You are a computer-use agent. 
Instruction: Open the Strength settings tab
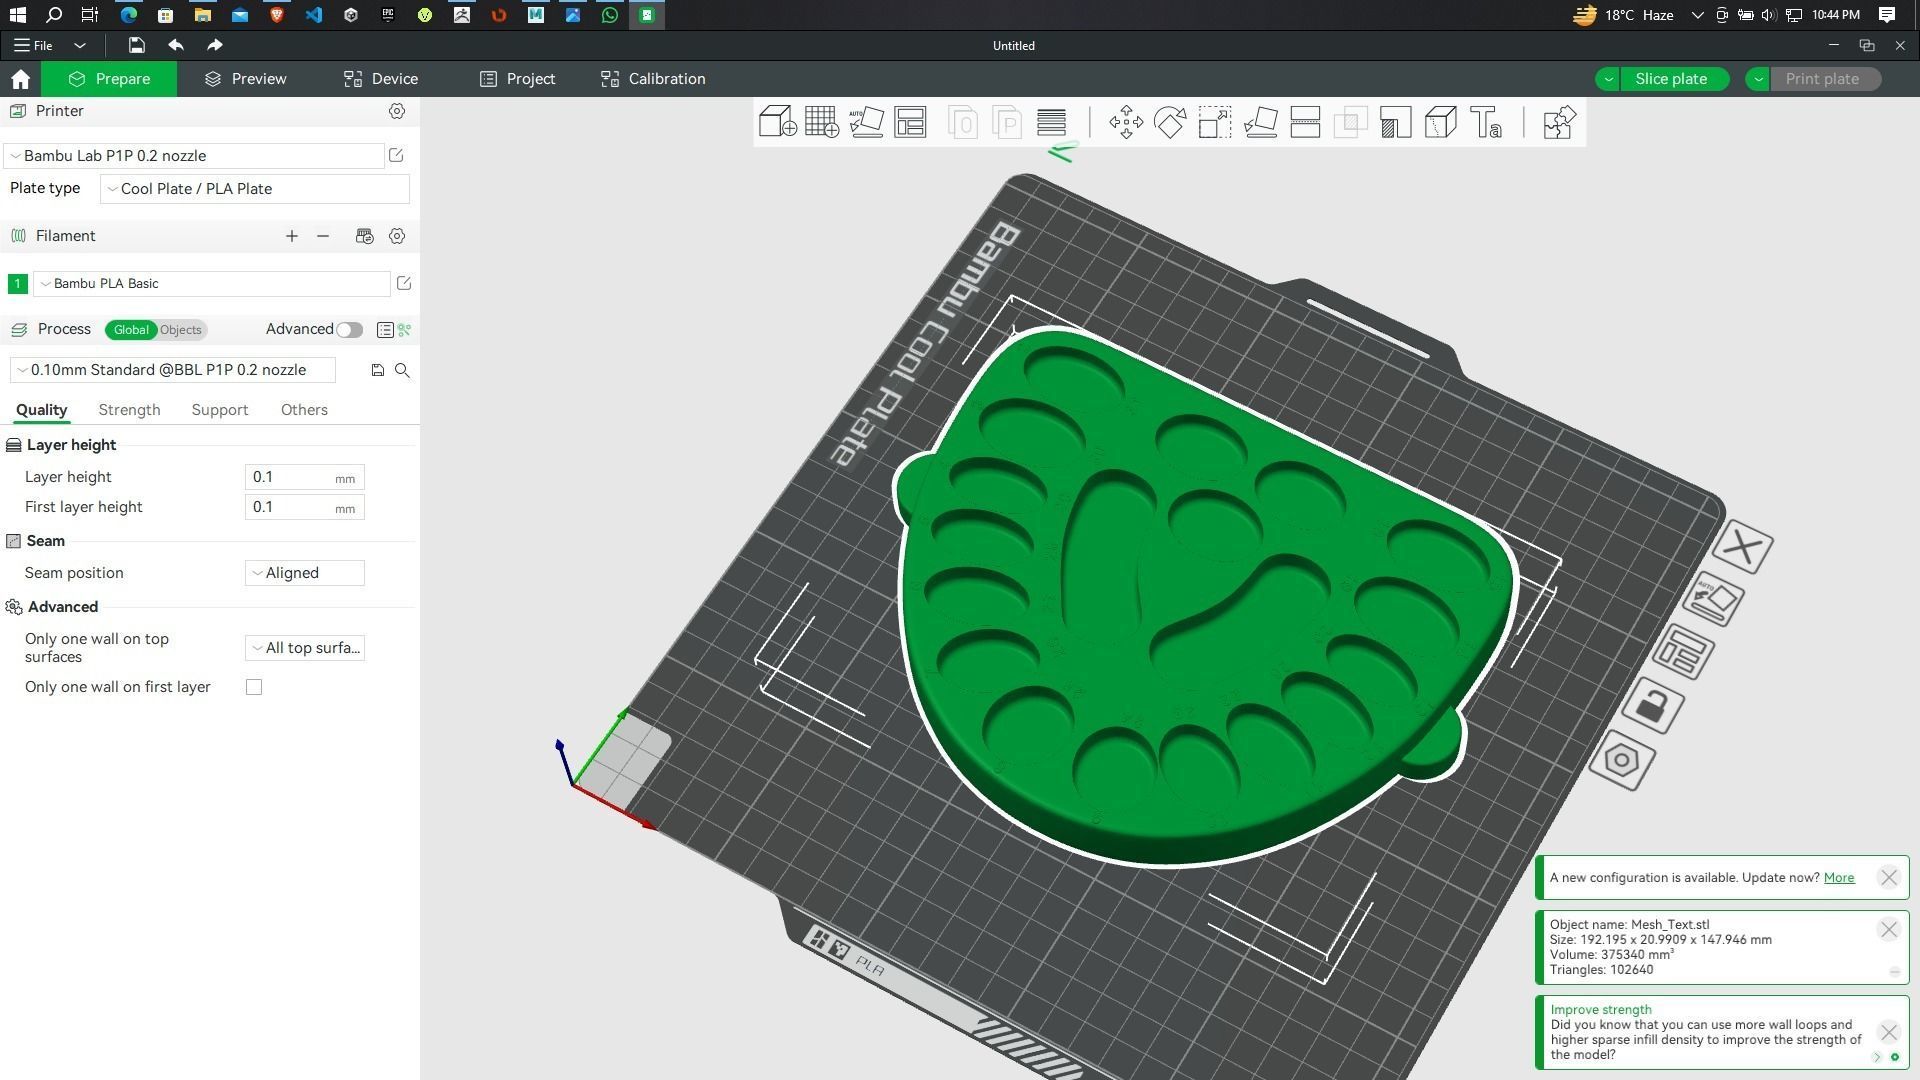129,410
